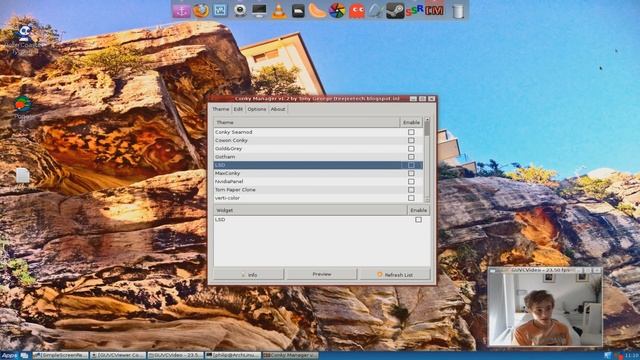Enable the Gold&Grey theme checkbox
Viewport: 640px width, 360px height.
(x=411, y=149)
